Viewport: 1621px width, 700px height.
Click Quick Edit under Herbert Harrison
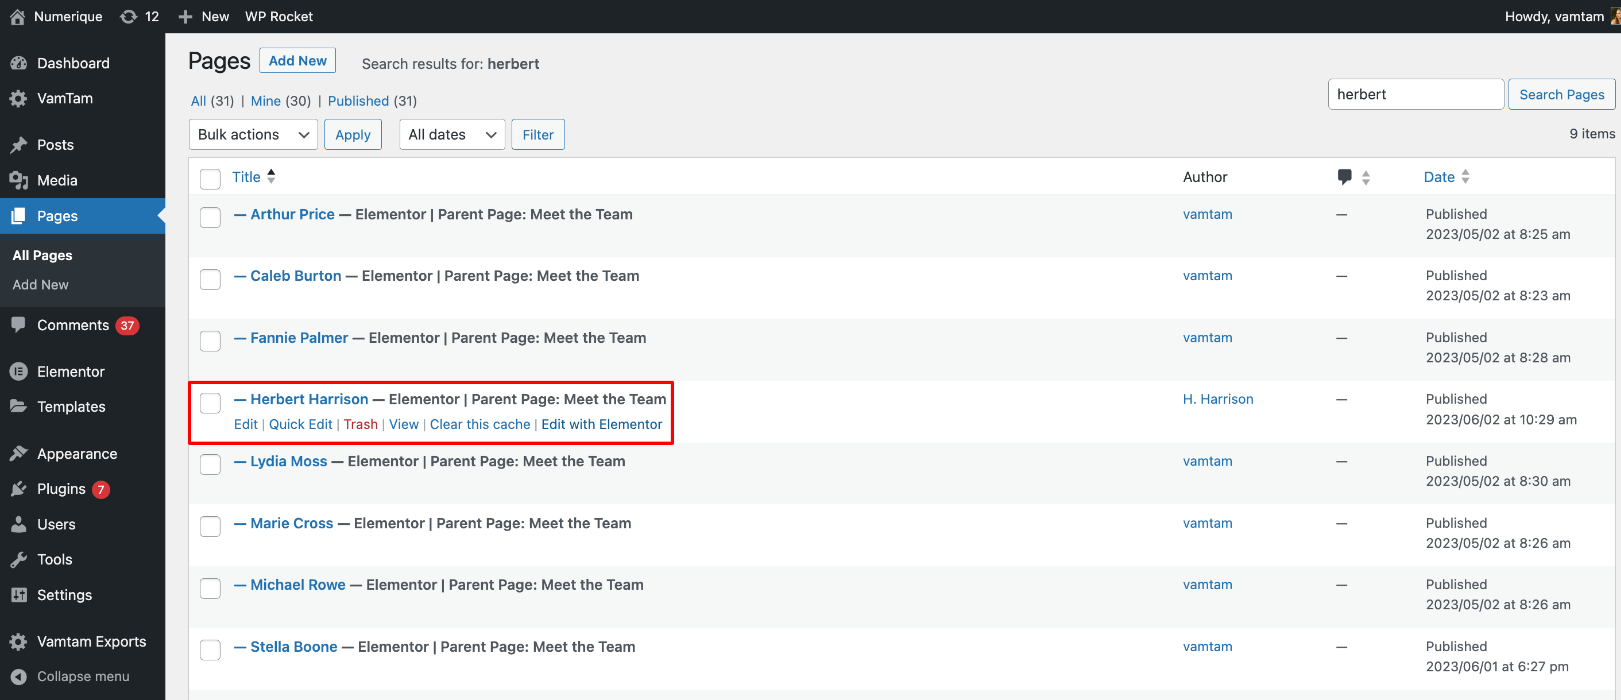click(x=300, y=424)
